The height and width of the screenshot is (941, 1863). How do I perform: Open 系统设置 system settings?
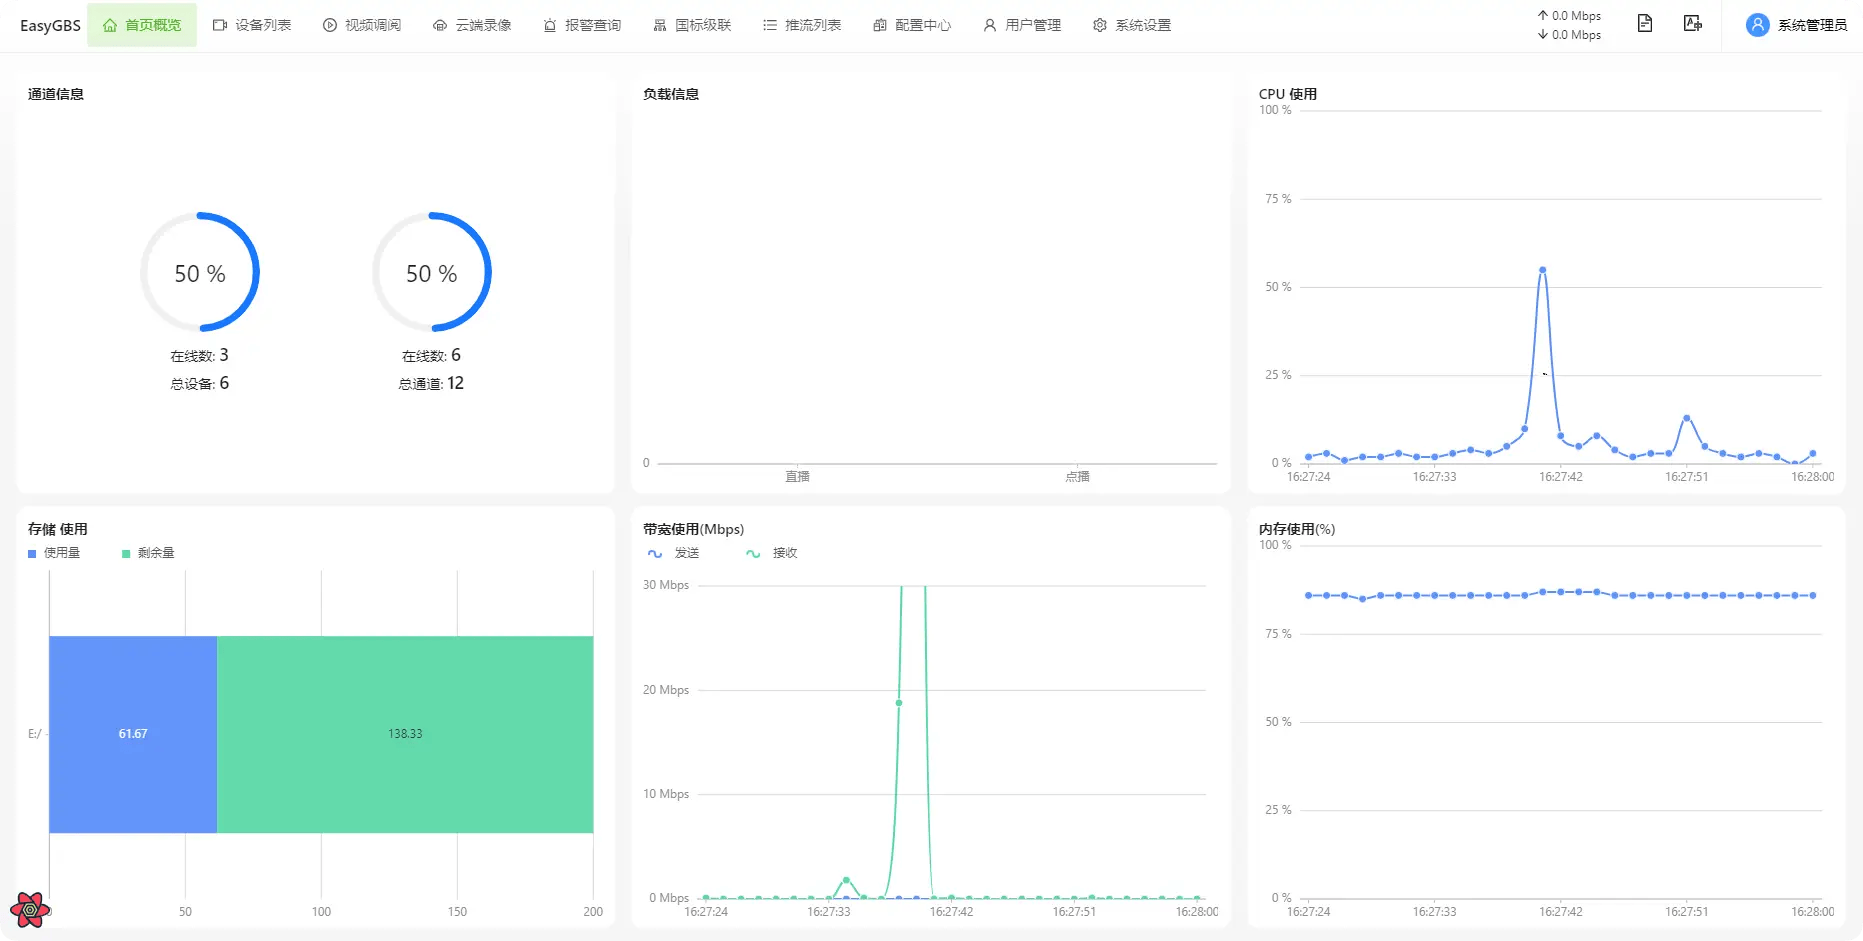[x=1132, y=25]
